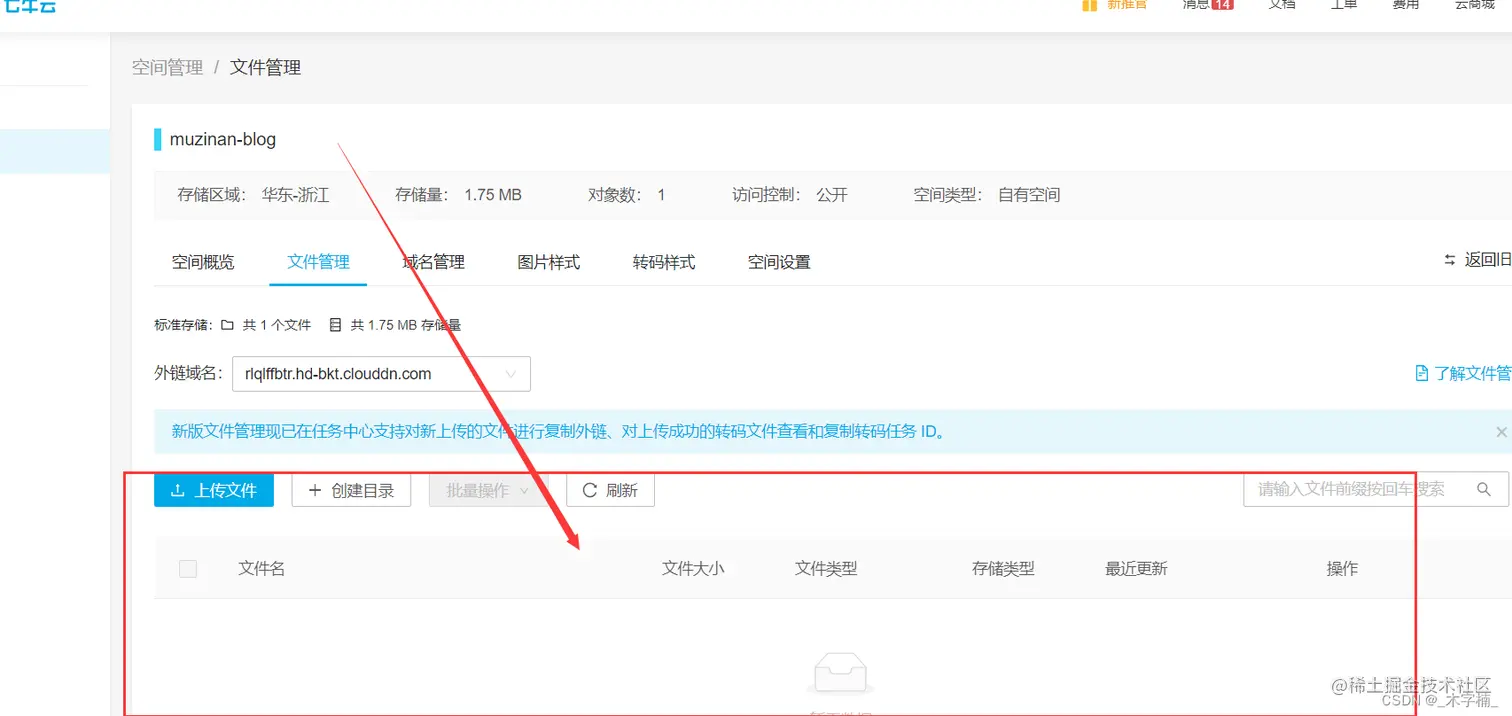Click the 操作 column header

1342,568
